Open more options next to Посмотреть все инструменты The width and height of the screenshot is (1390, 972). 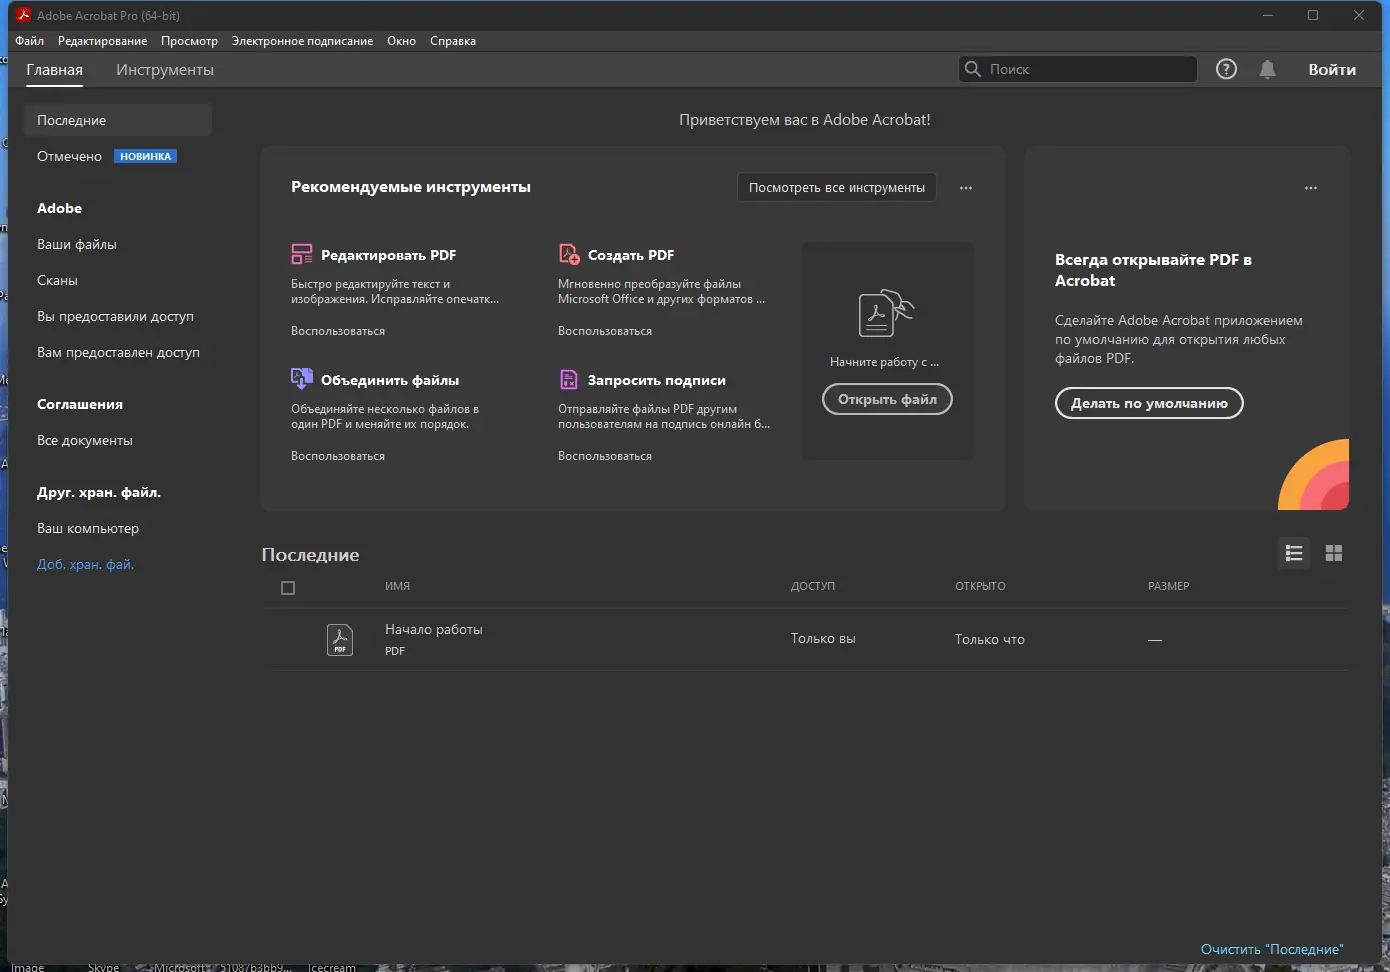pyautogui.click(x=965, y=187)
